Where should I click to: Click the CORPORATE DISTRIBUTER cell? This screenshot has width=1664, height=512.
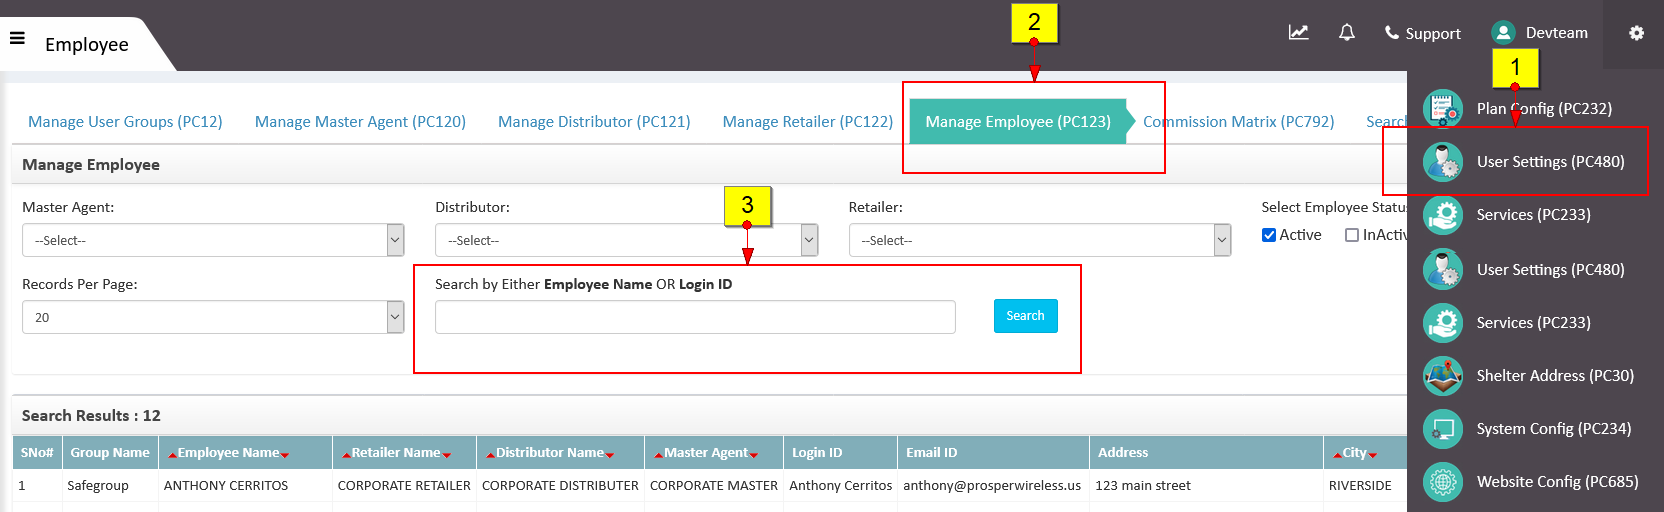click(560, 486)
